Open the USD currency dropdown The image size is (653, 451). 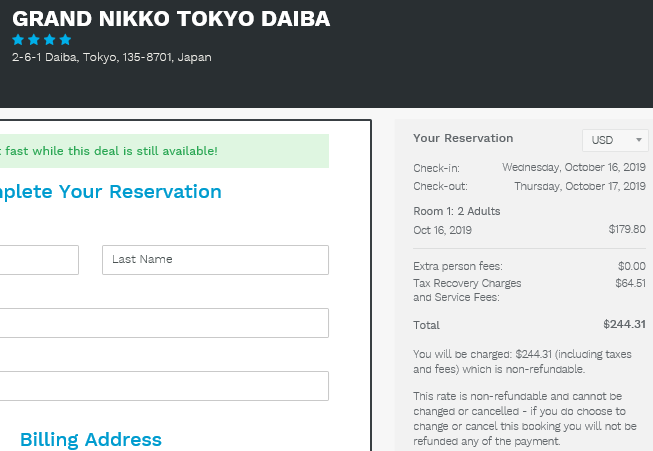[x=615, y=140]
